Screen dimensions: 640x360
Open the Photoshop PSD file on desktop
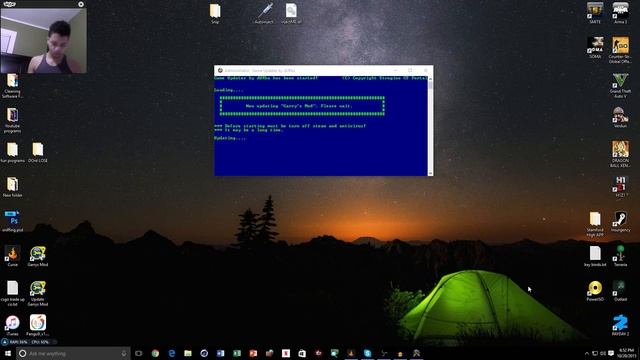pos(12,221)
